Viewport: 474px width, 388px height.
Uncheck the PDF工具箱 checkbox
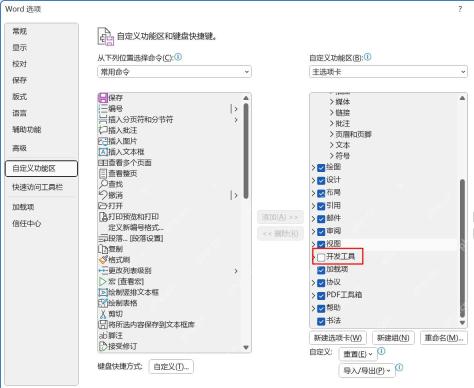point(321,295)
